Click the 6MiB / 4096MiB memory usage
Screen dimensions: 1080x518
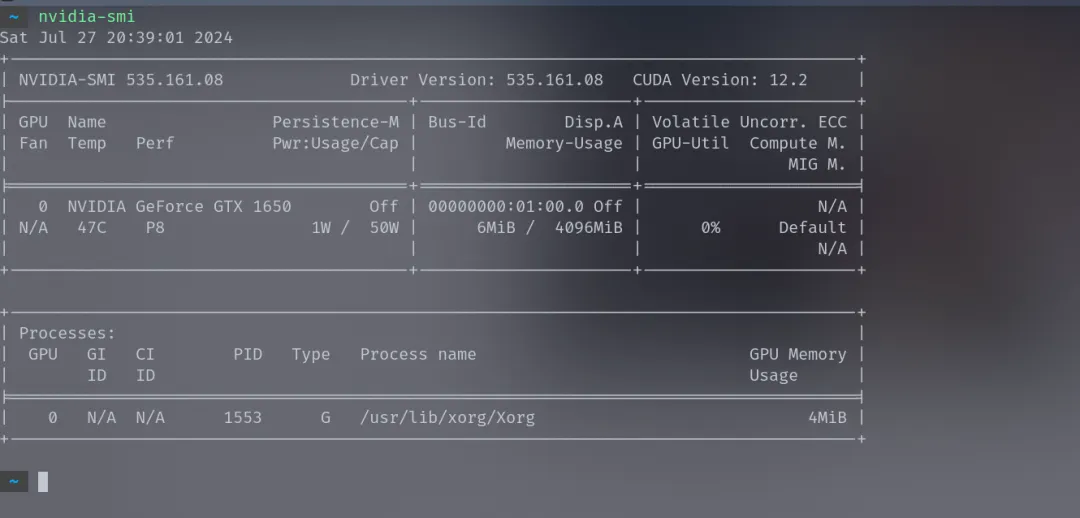coord(550,227)
